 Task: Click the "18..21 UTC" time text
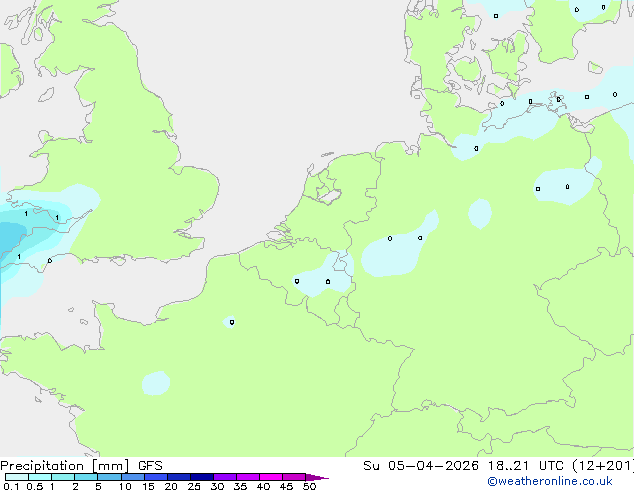526,466
